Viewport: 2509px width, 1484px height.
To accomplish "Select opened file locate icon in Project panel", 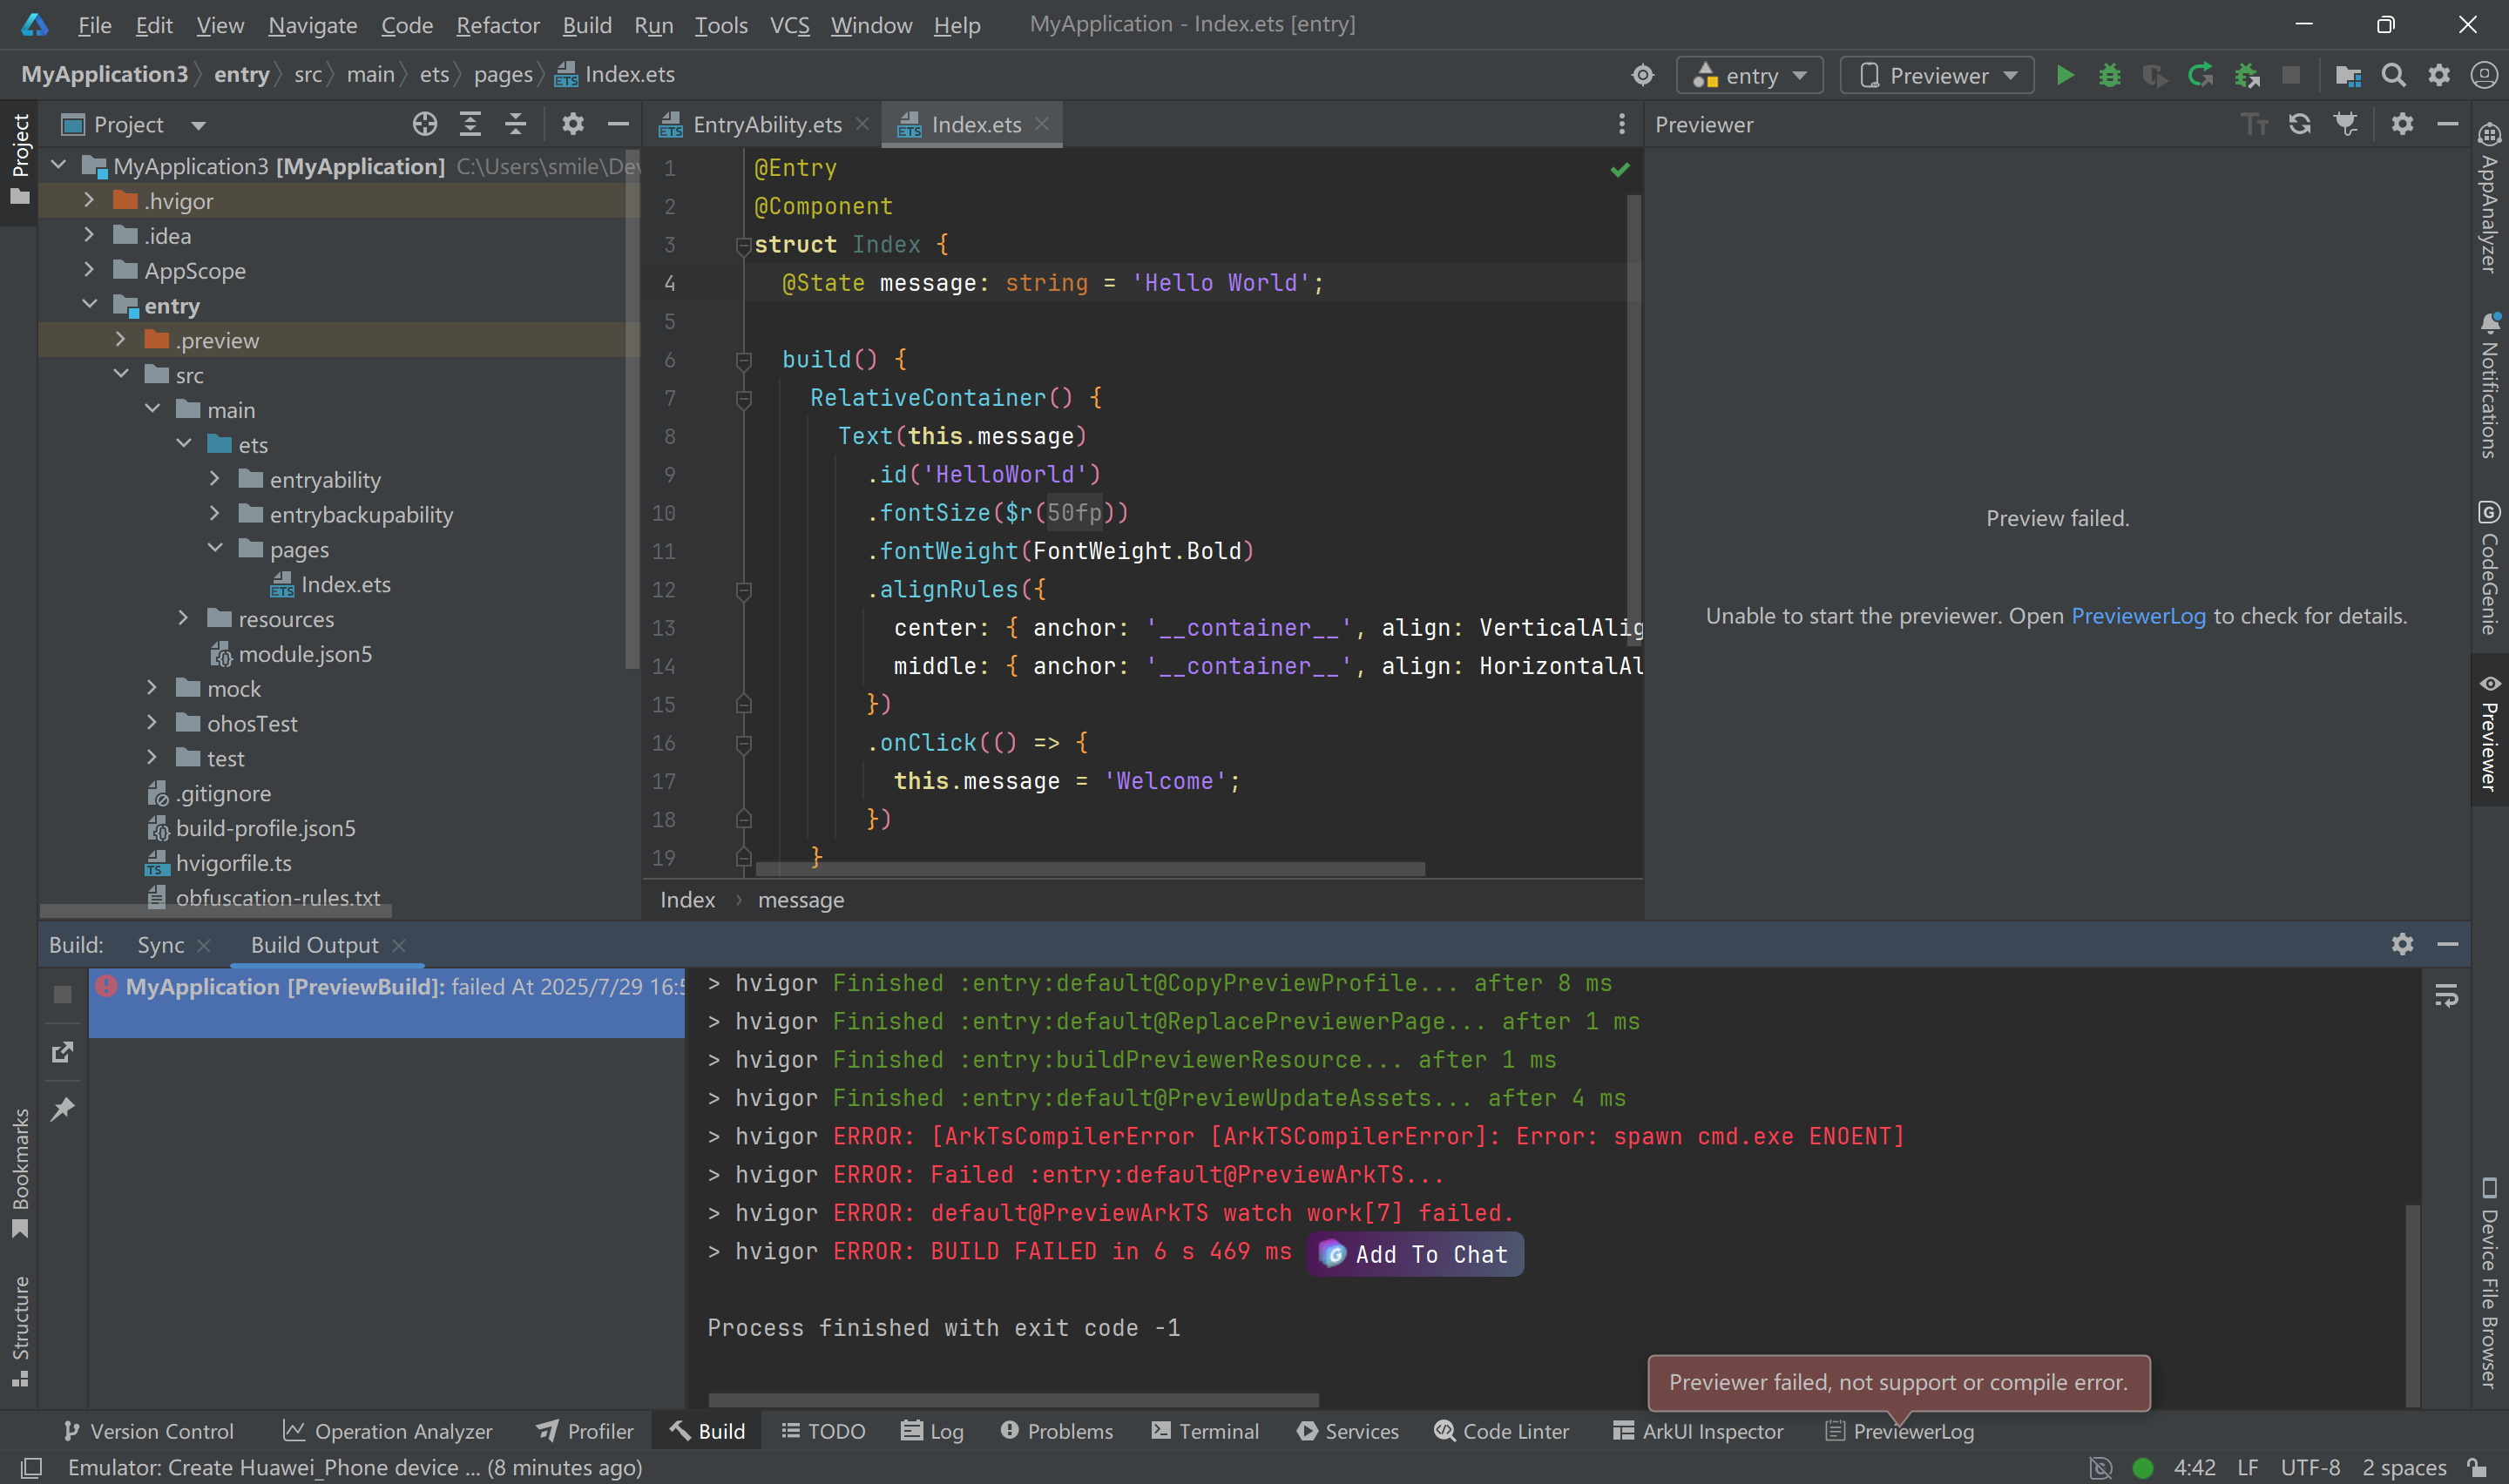I will coord(425,124).
